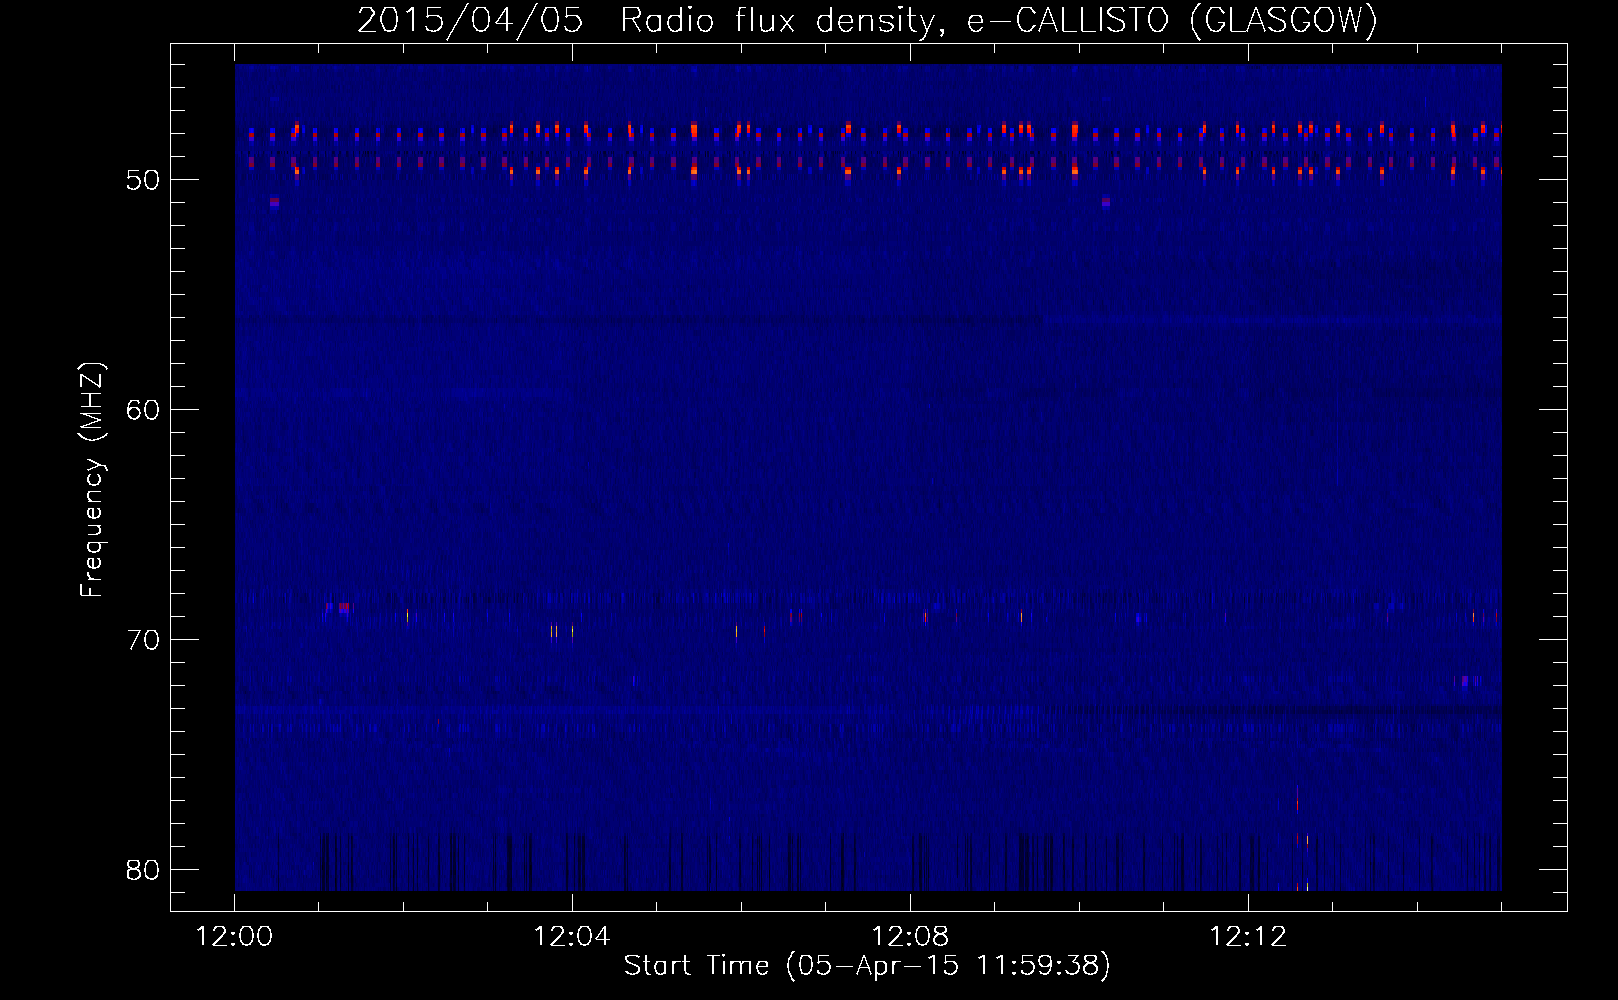Click the 12:08 time tick label
The image size is (1618, 1000).
(x=910, y=937)
